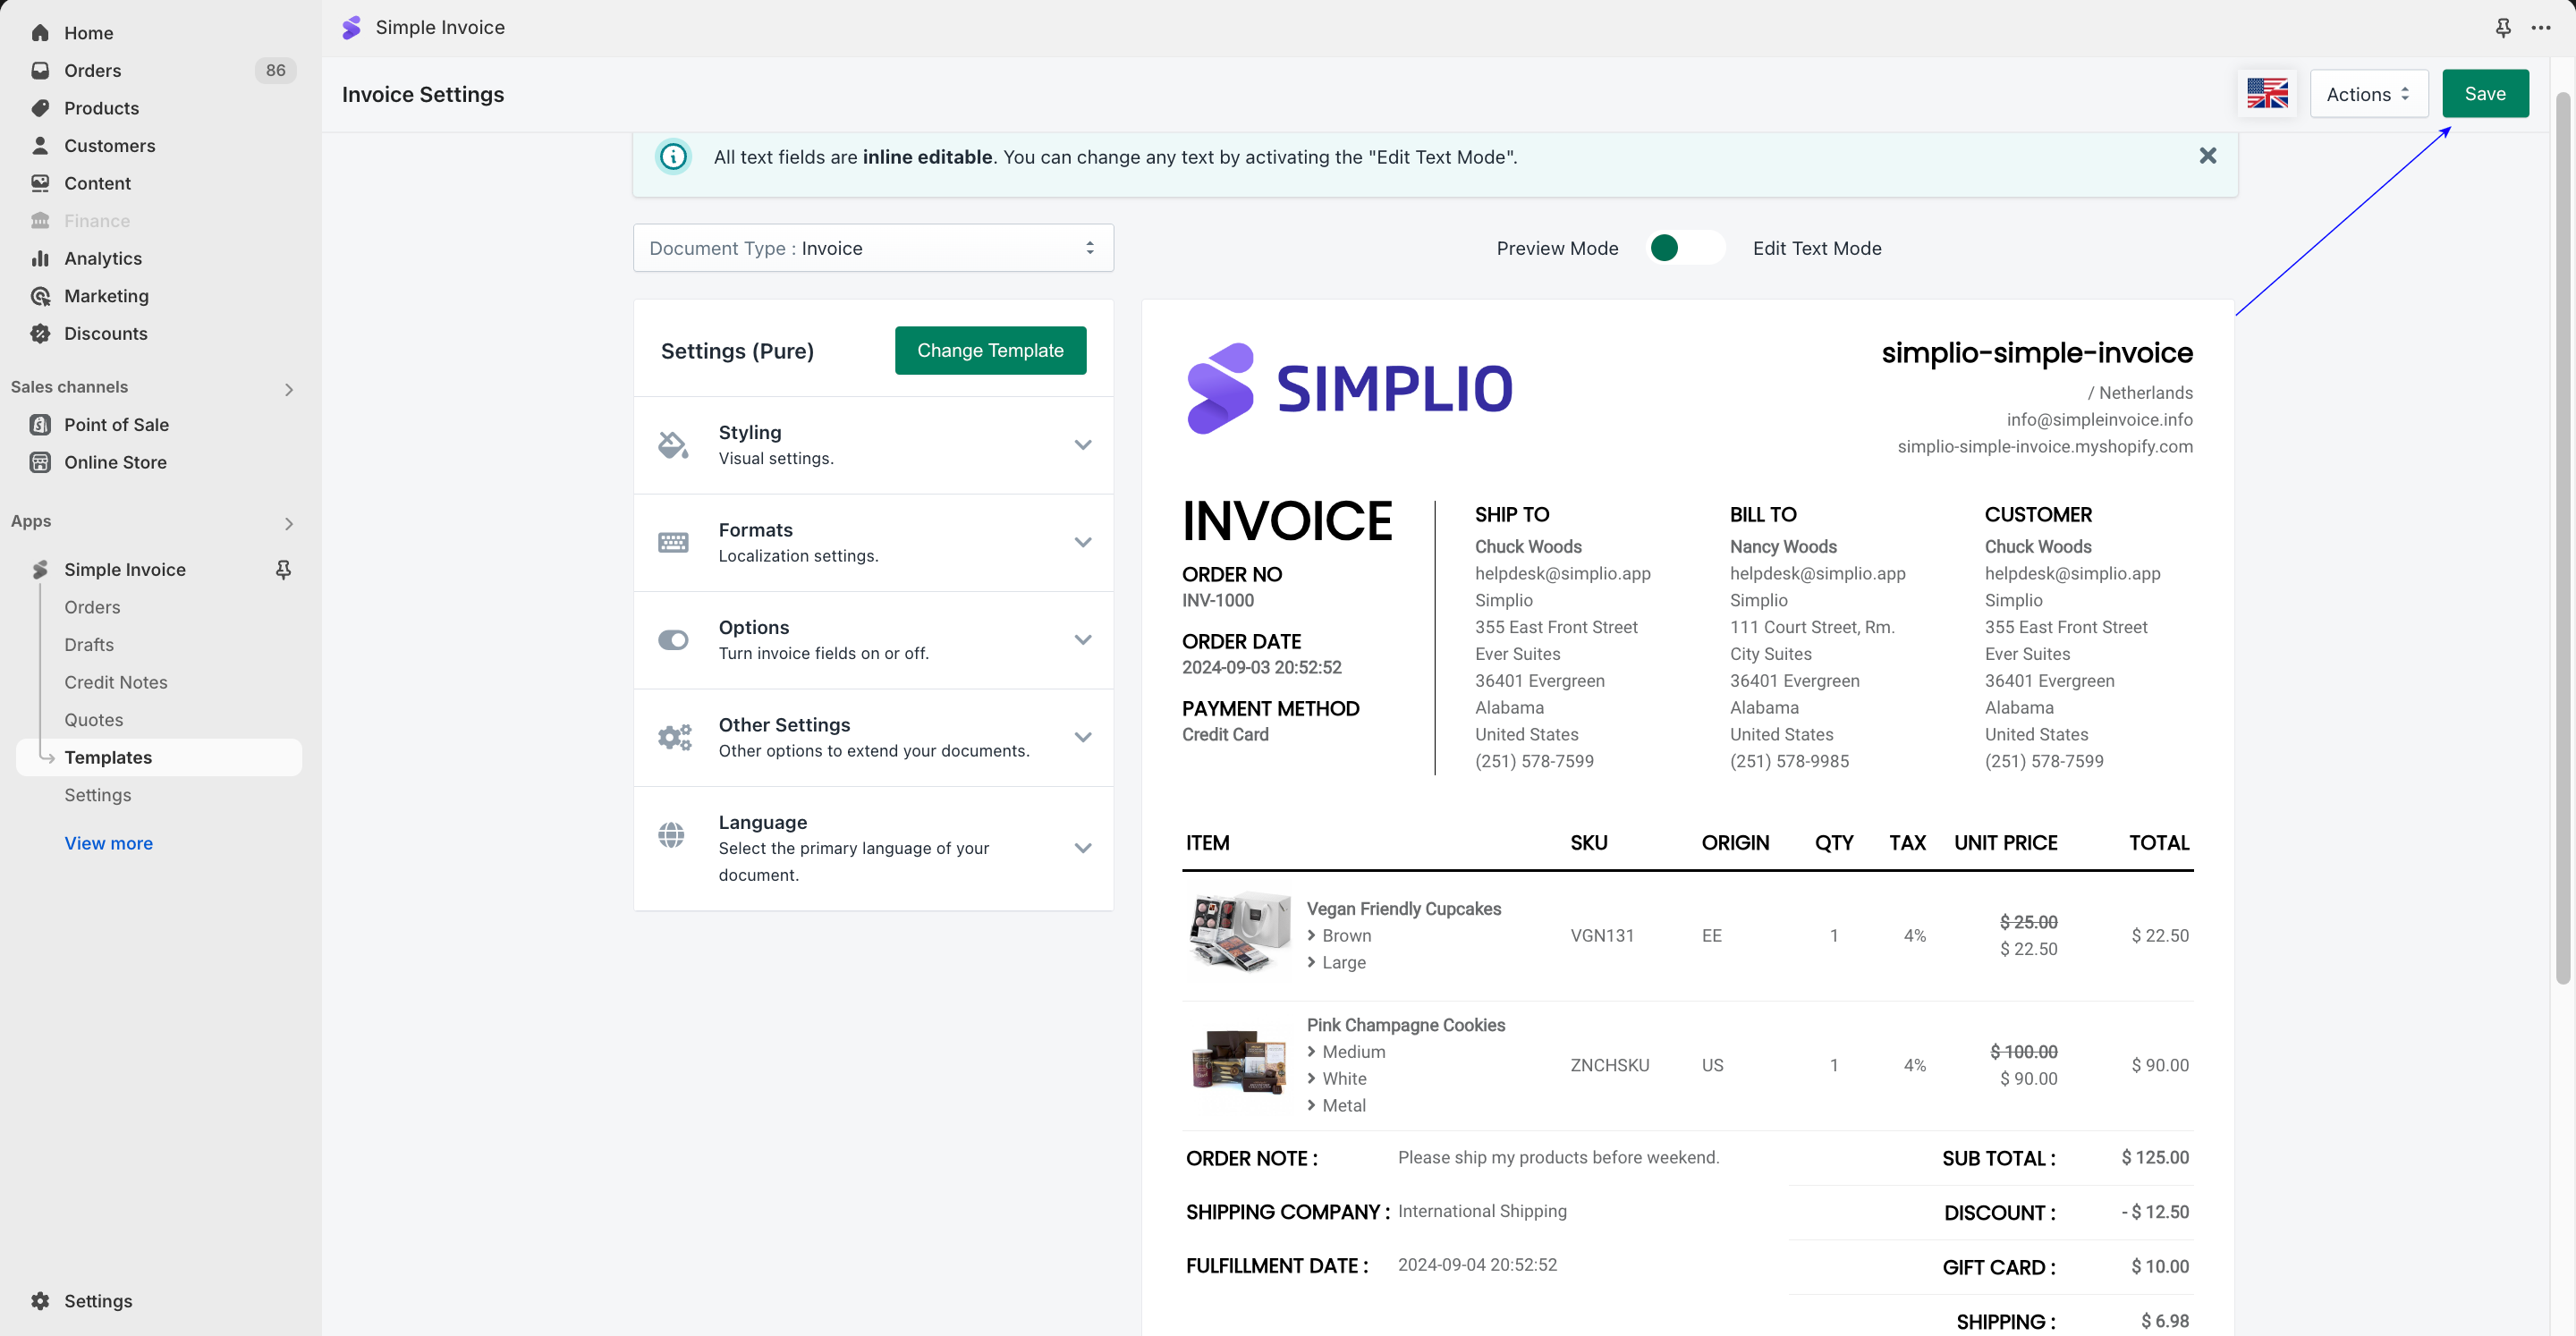Click the Other Settings gears icon
2576x1336 pixels.
tap(673, 738)
